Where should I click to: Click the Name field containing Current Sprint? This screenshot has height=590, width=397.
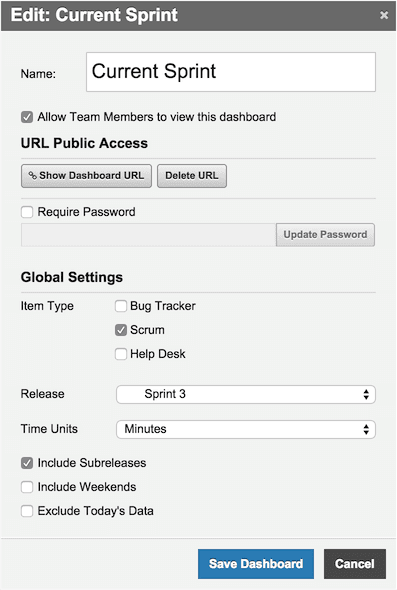click(x=231, y=72)
